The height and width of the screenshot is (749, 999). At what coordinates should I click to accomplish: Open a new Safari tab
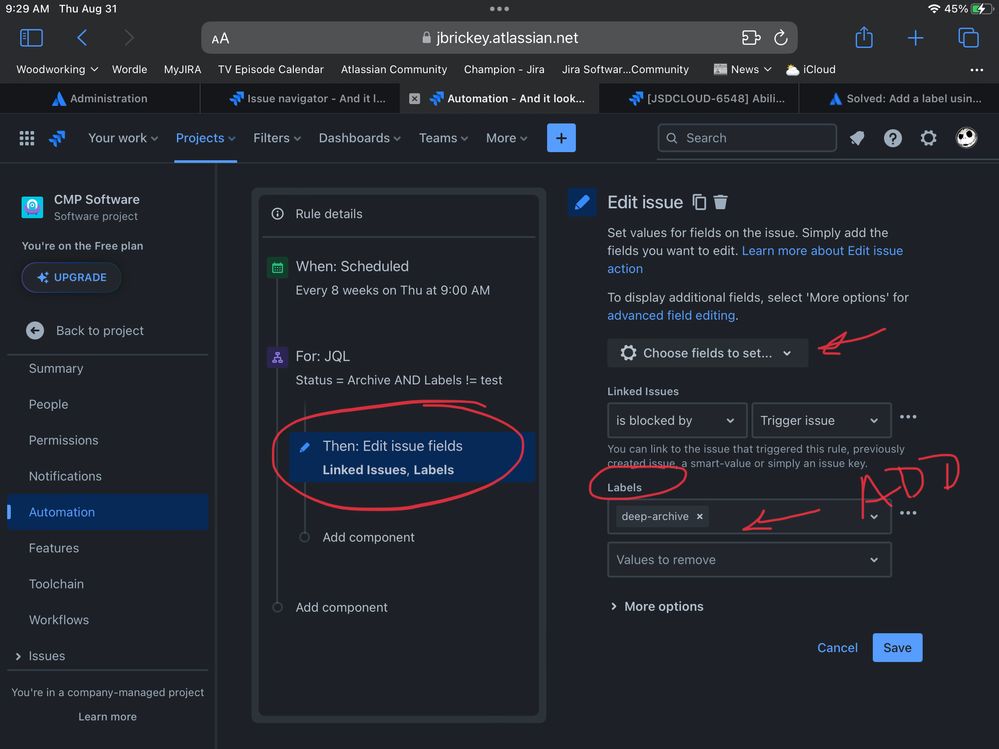tap(915, 38)
